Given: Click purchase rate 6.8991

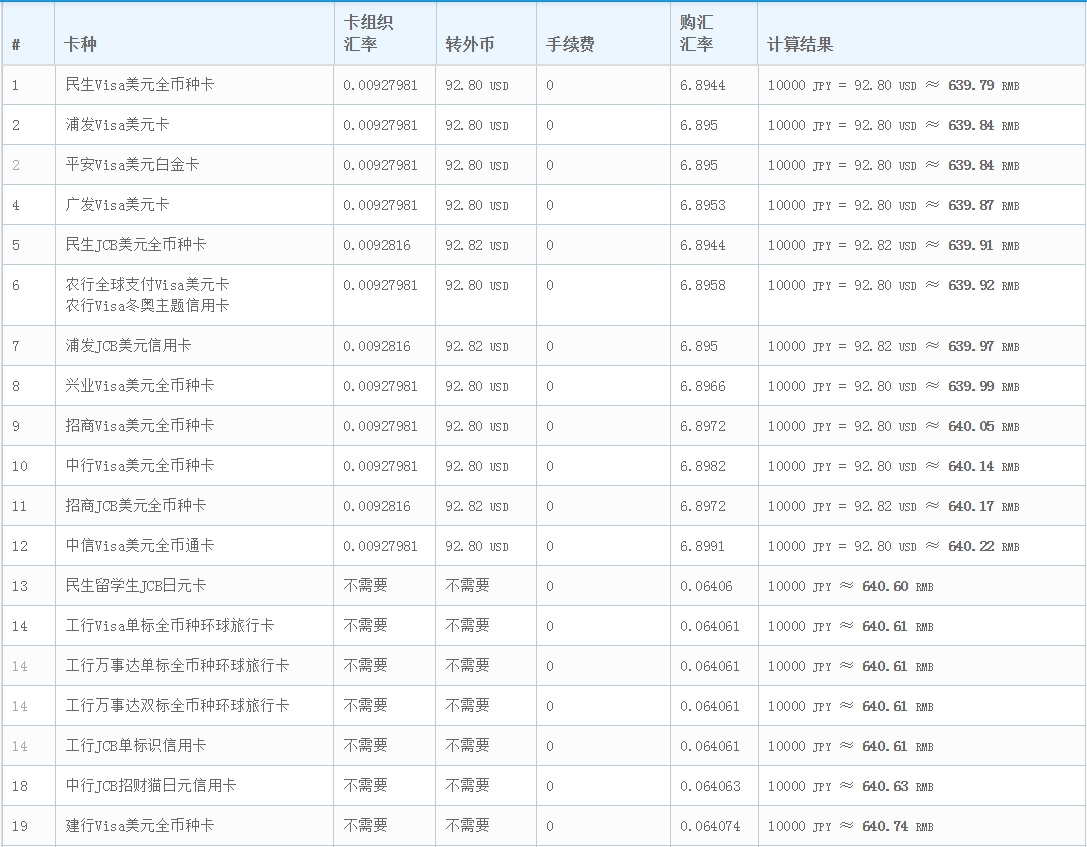Looking at the screenshot, I should point(702,547).
